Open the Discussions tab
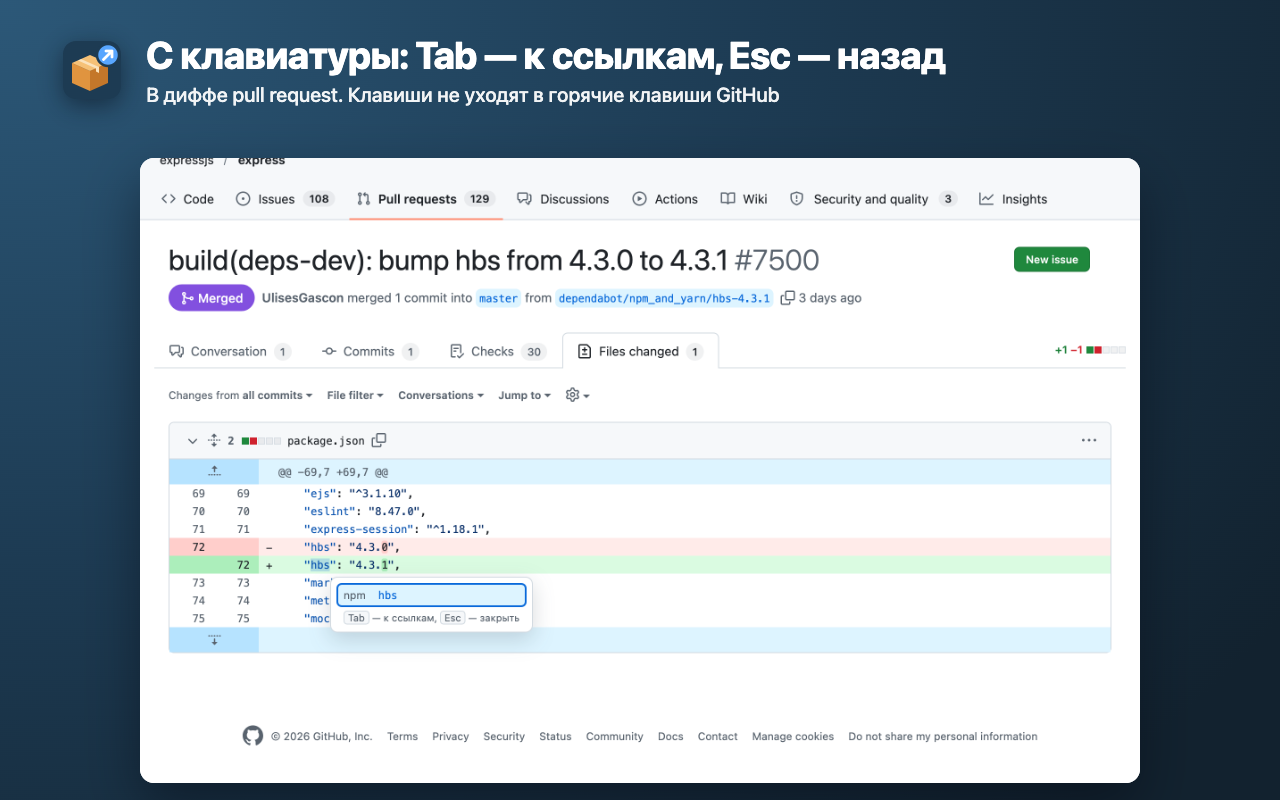 pos(563,199)
